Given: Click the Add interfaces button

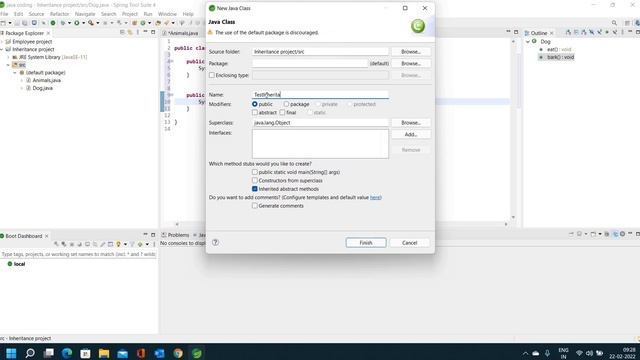Looking at the screenshot, I should (411, 134).
